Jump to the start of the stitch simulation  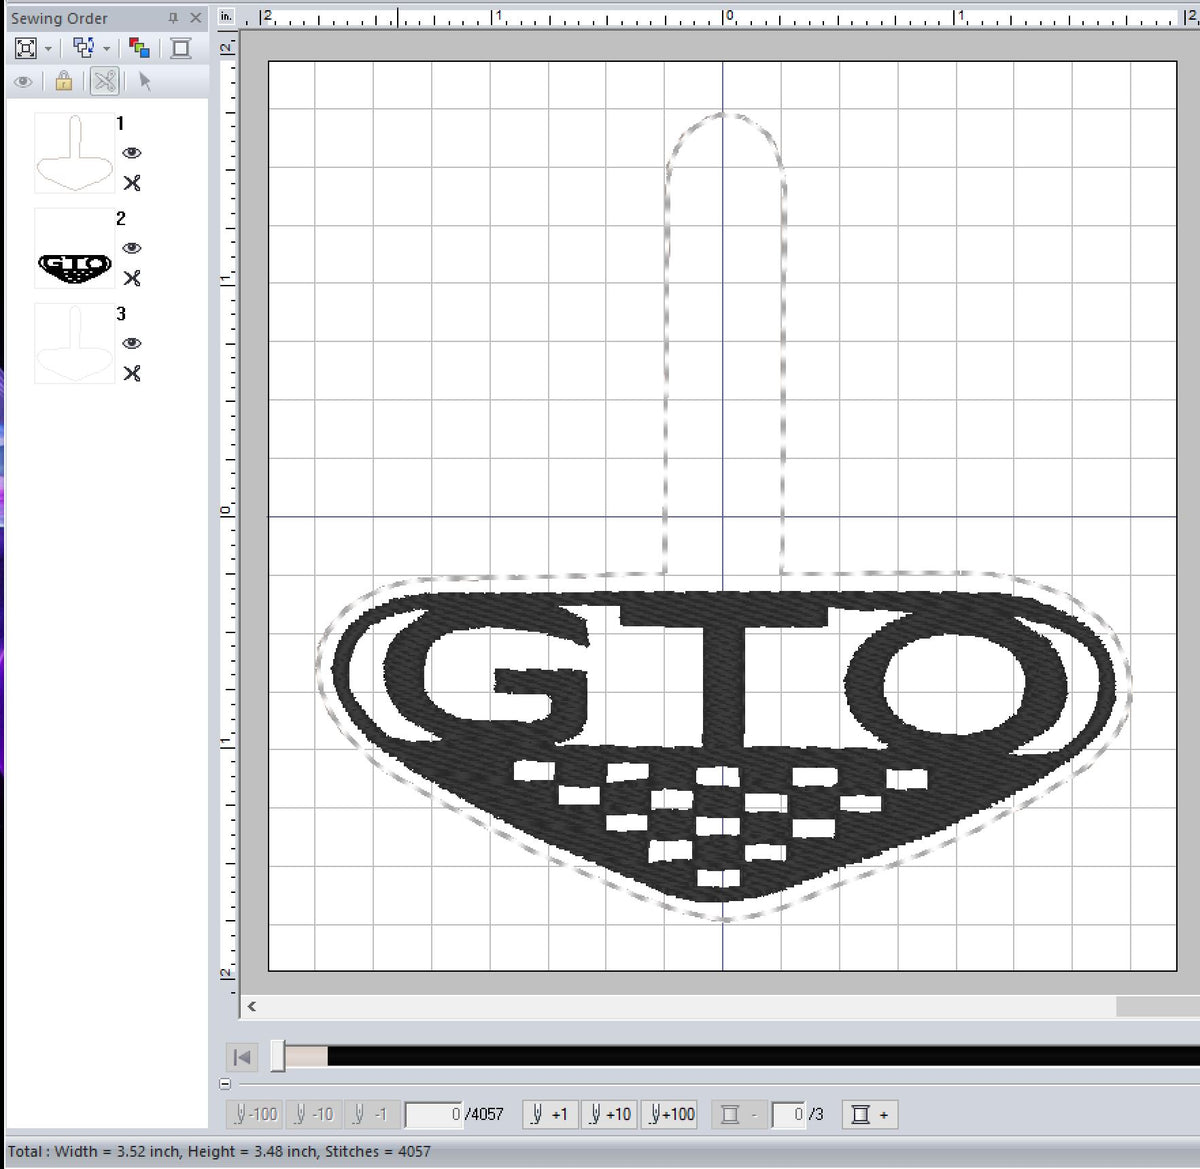click(243, 1057)
